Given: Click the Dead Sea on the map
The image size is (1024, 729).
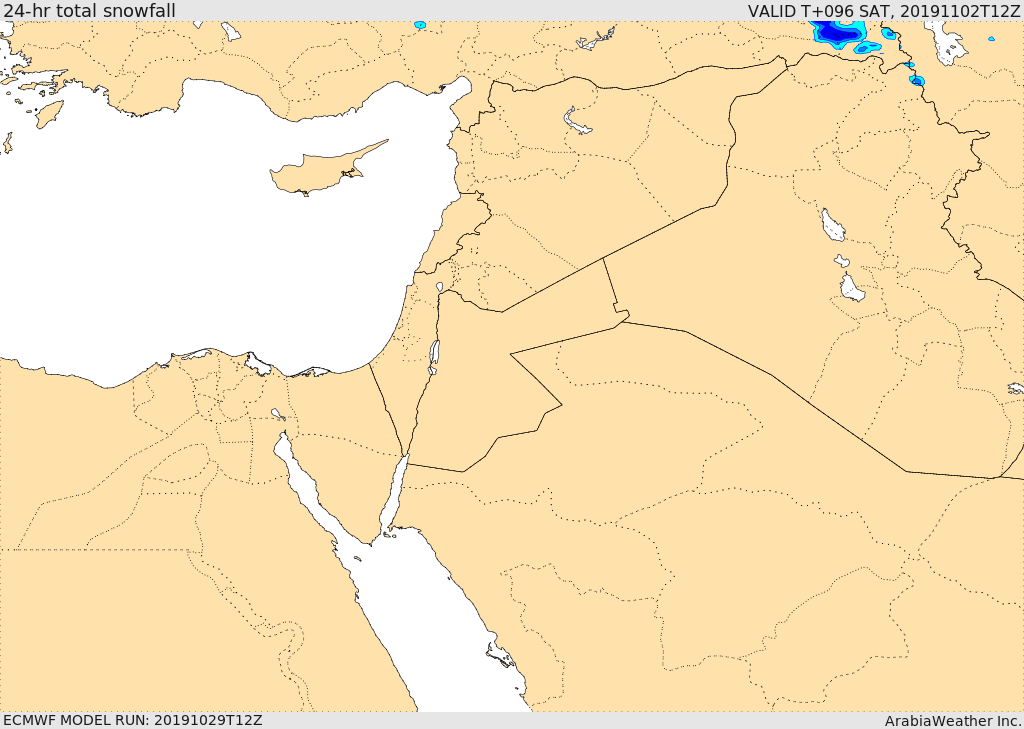Looking at the screenshot, I should pos(434,353).
